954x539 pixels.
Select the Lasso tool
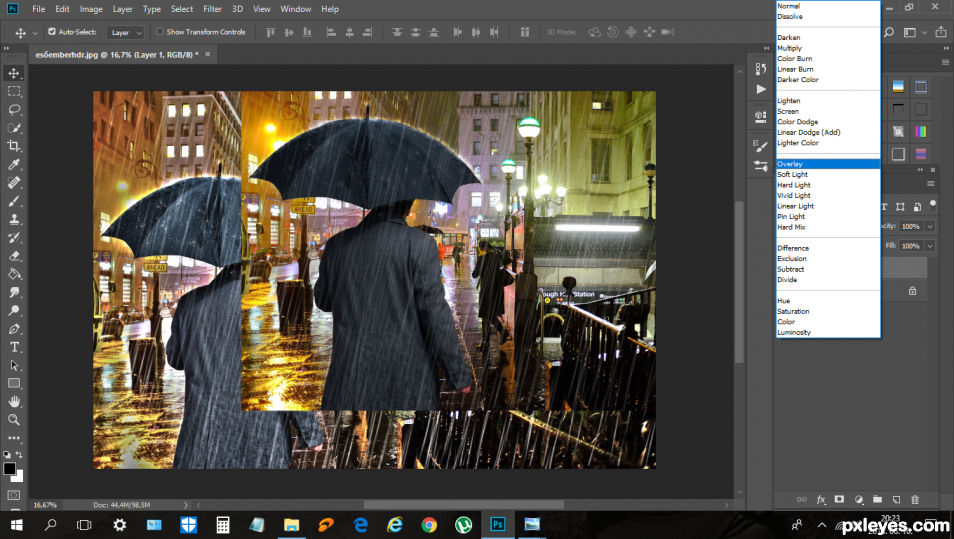click(x=13, y=110)
